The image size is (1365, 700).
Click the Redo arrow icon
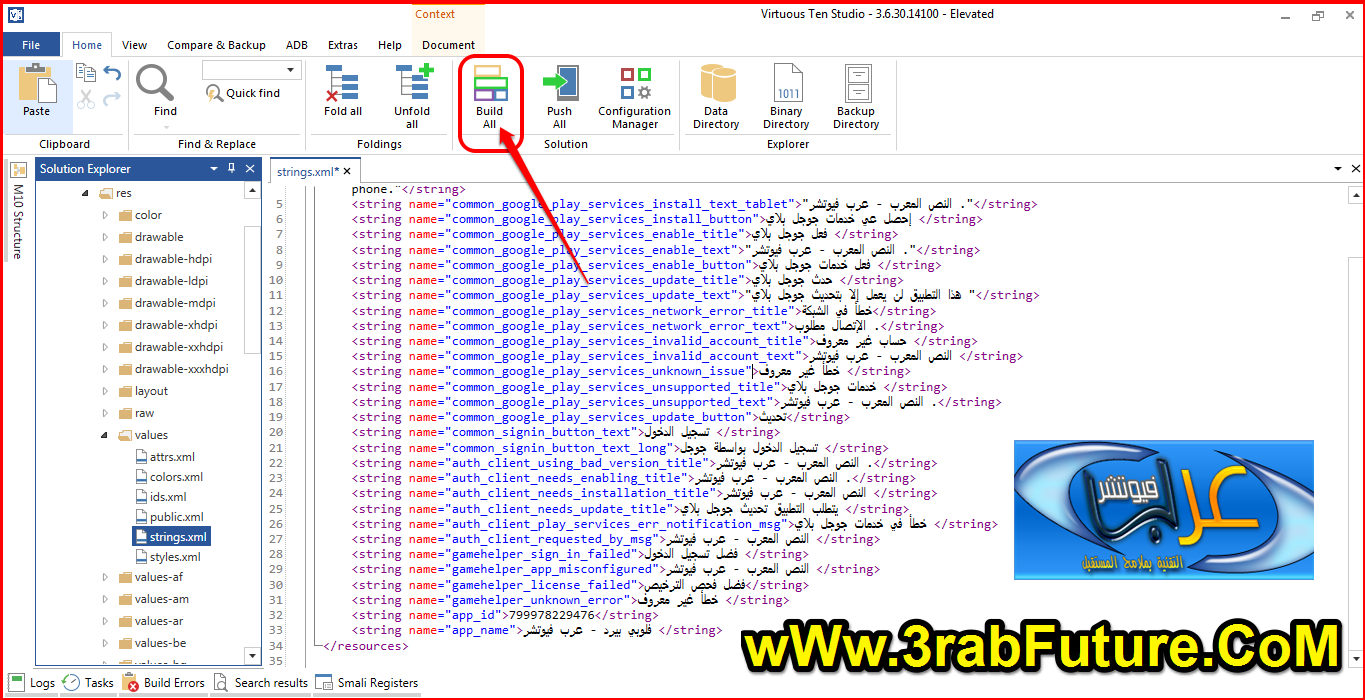(x=112, y=99)
